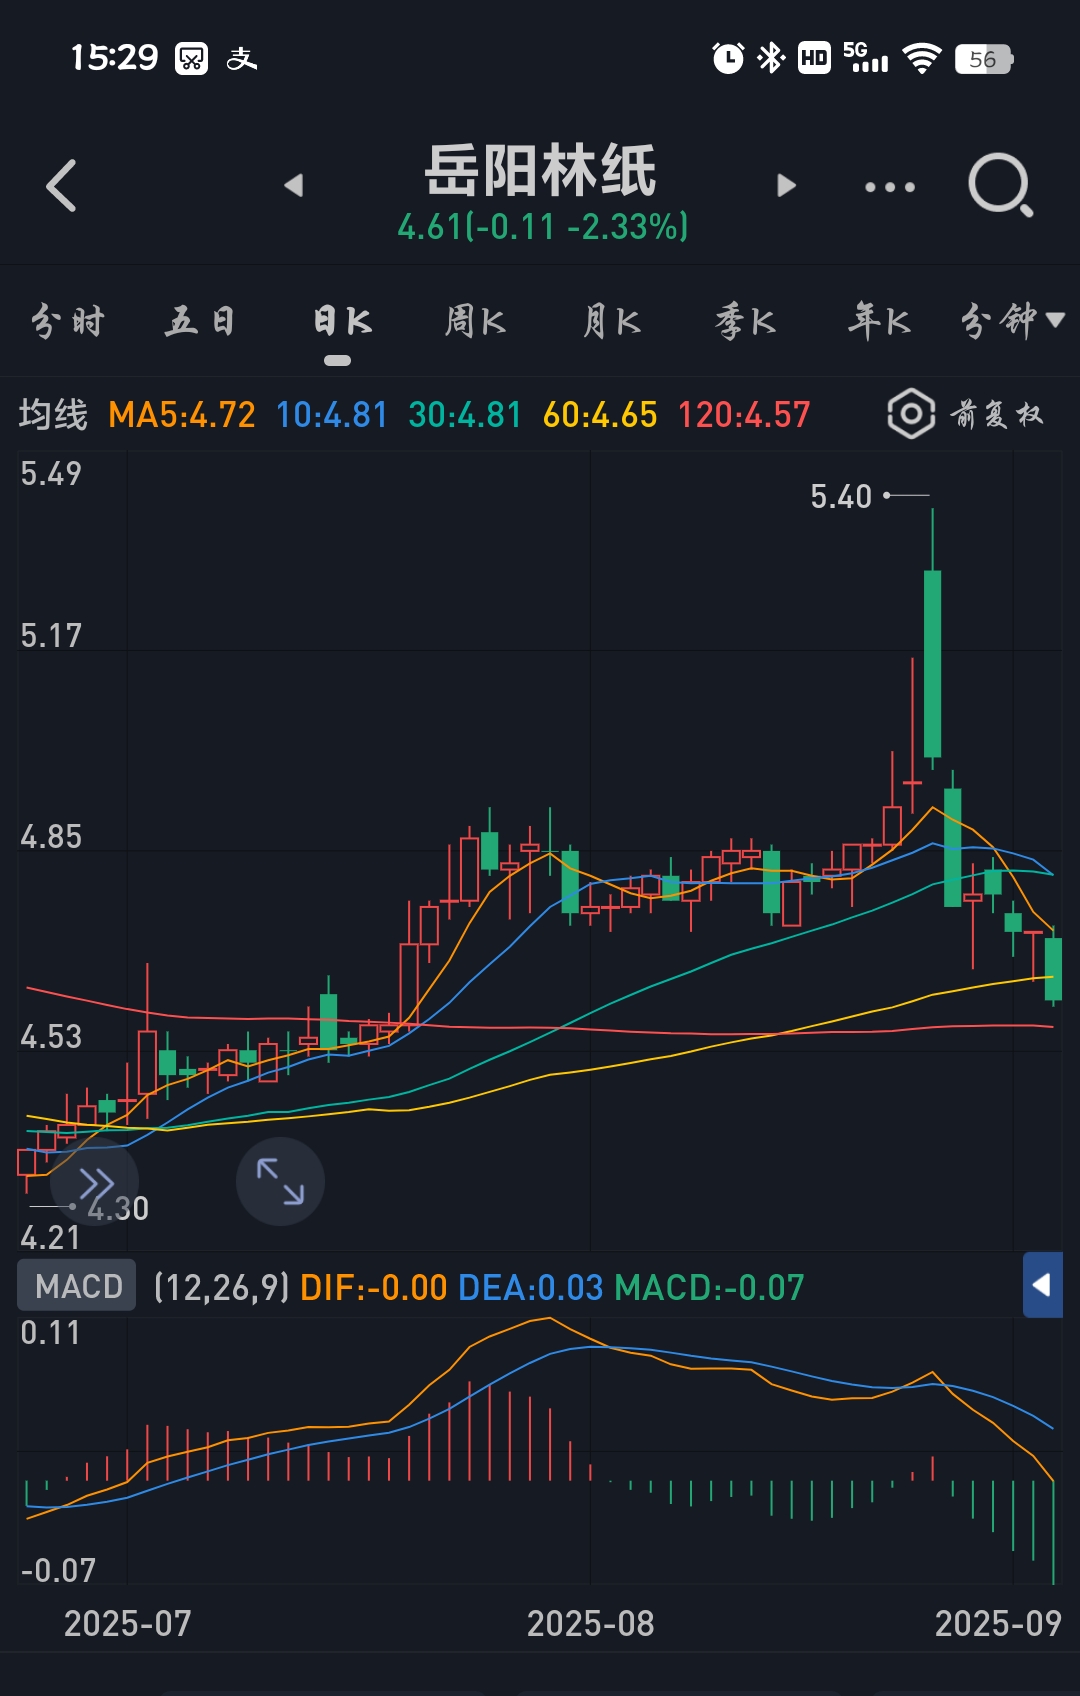
Task: Tap the Alipay 支 notification icon
Action: (x=241, y=59)
